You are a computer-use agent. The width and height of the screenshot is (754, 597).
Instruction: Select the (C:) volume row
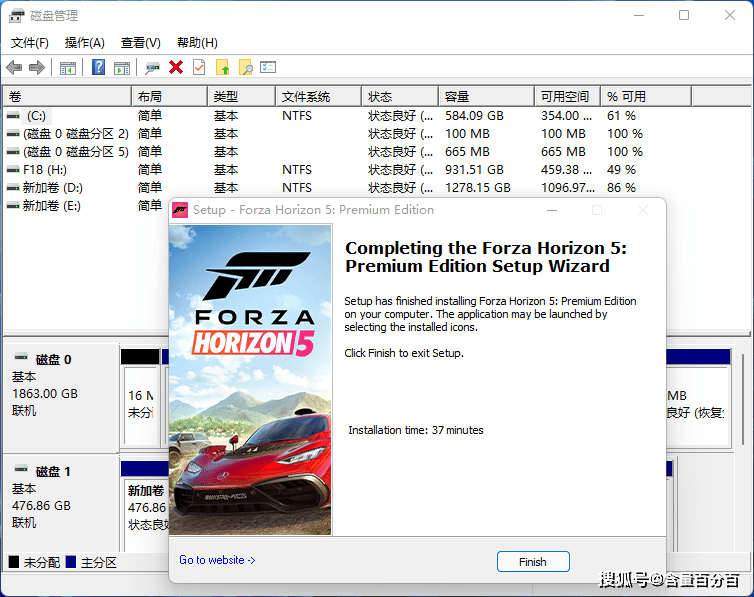tap(36, 116)
